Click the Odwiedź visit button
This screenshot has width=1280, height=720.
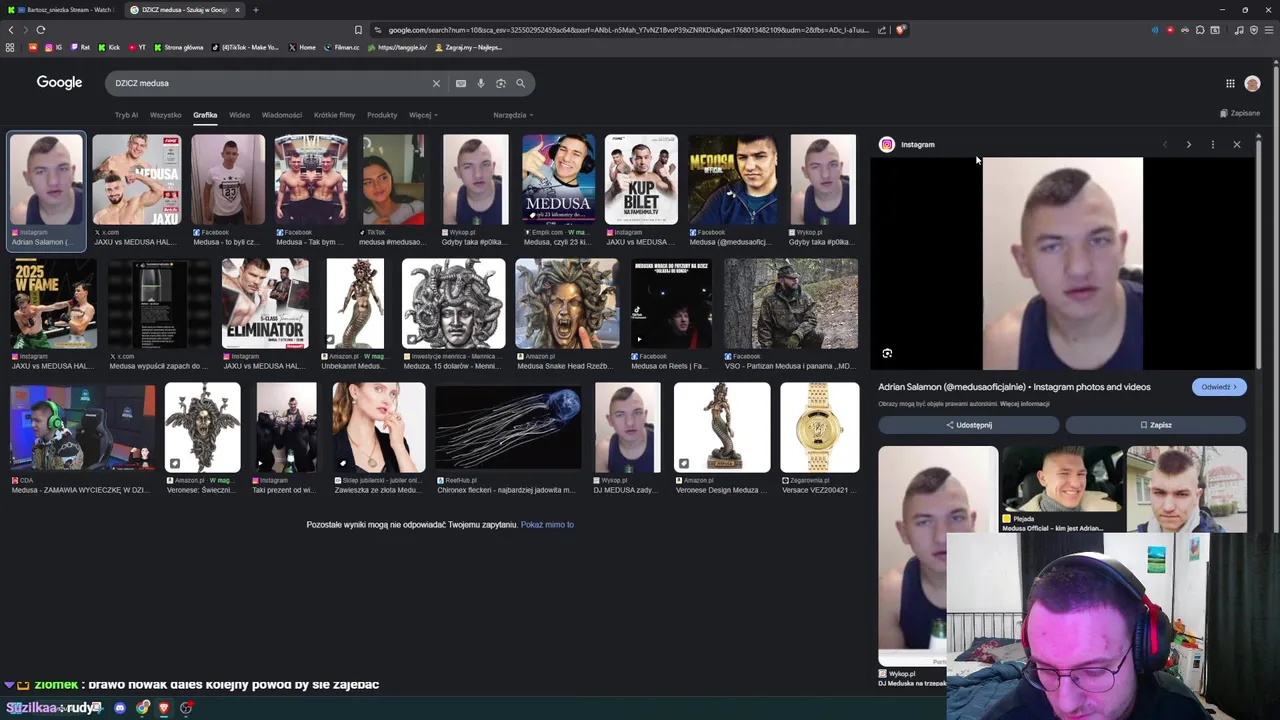point(1219,387)
